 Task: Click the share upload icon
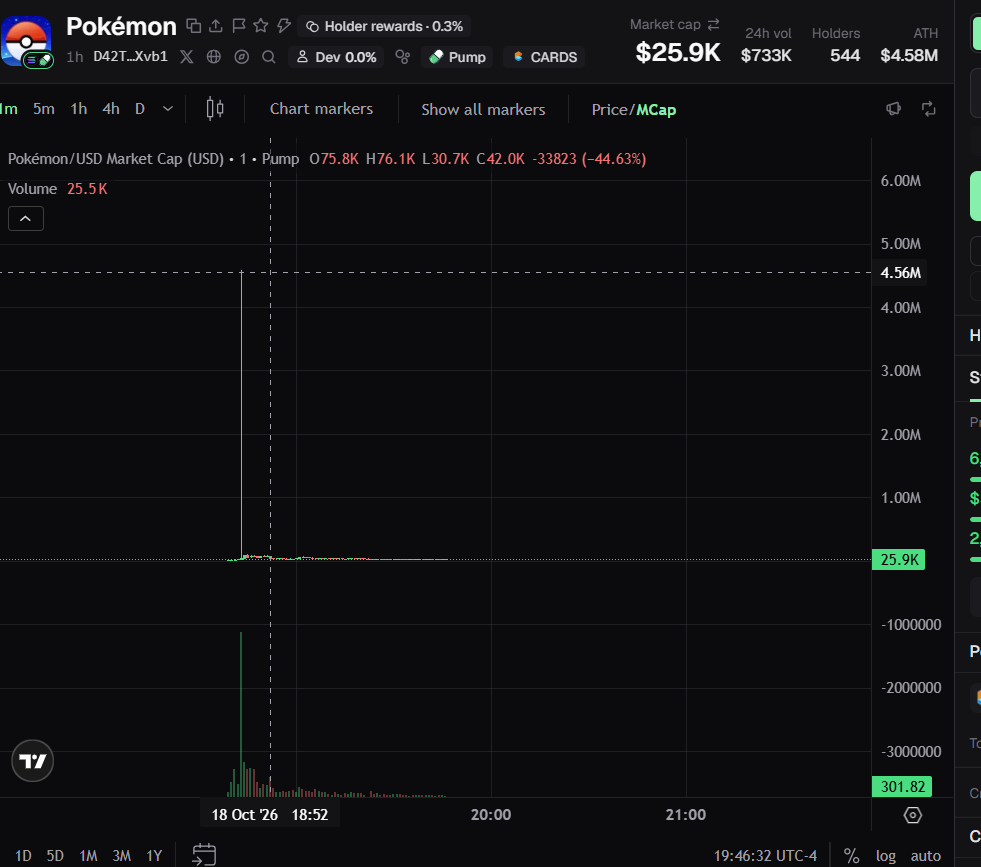pos(216,26)
